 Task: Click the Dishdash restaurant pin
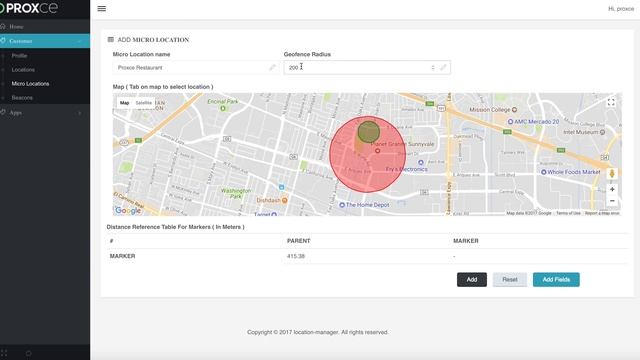284,200
